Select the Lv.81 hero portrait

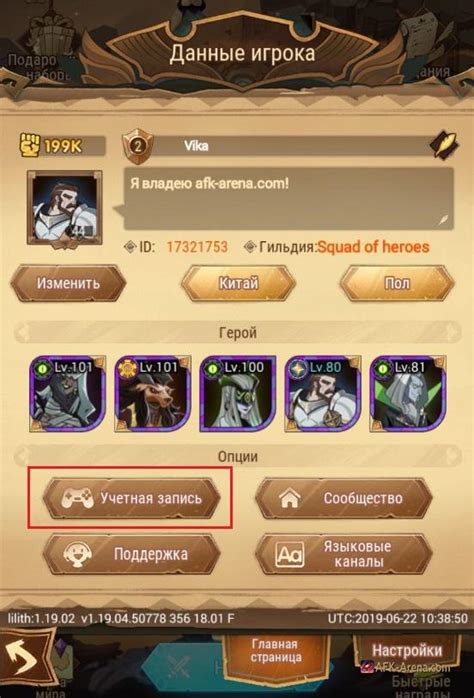click(x=408, y=394)
